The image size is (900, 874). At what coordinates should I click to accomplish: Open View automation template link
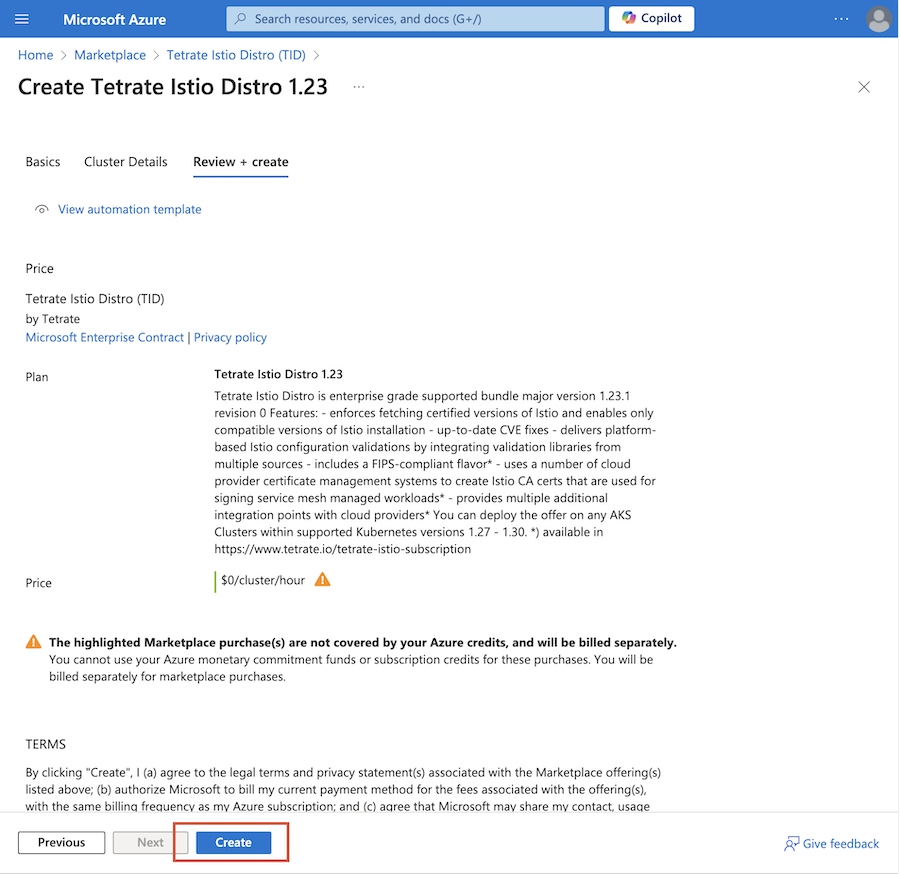[130, 209]
